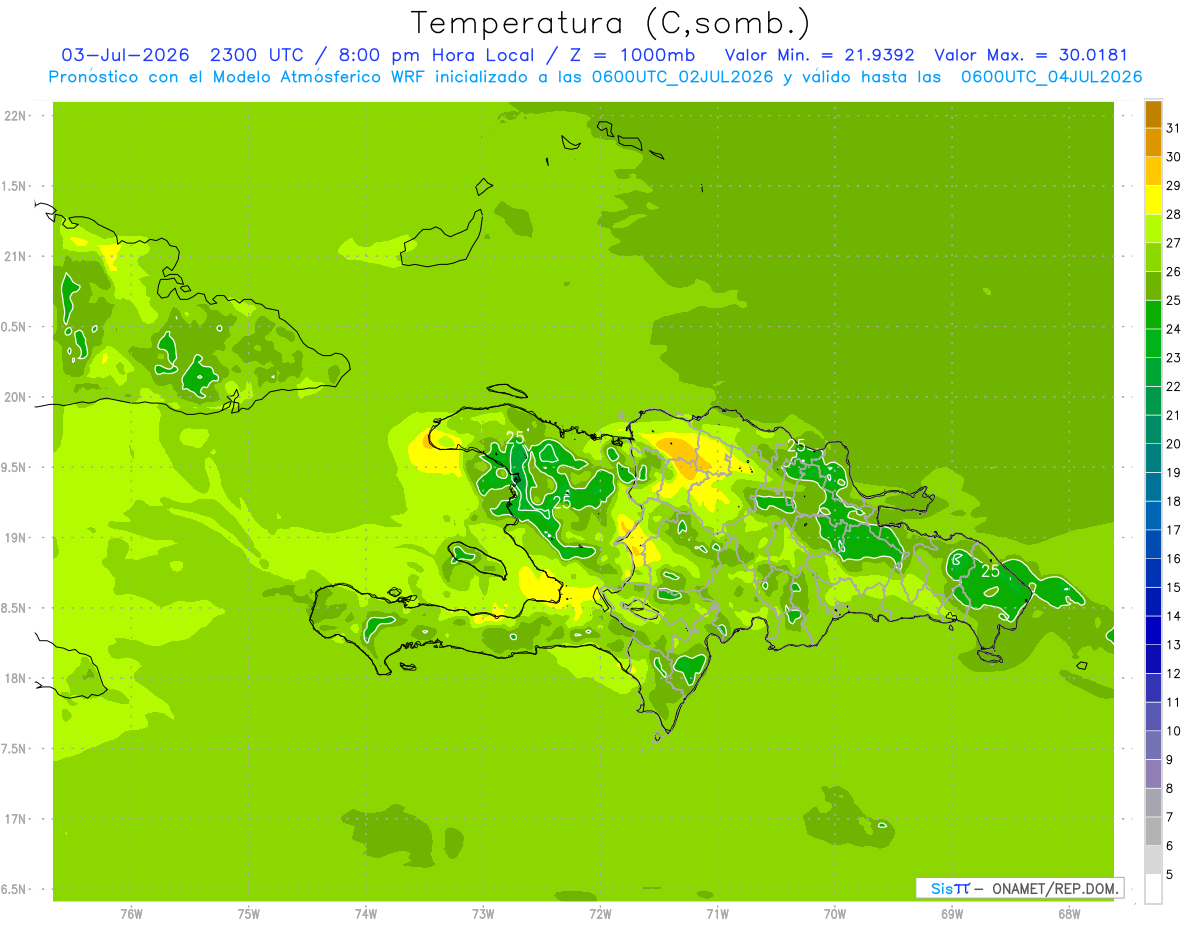Click the "75W" longitude axis label
This screenshot has height=927, width=1200.
249,914
